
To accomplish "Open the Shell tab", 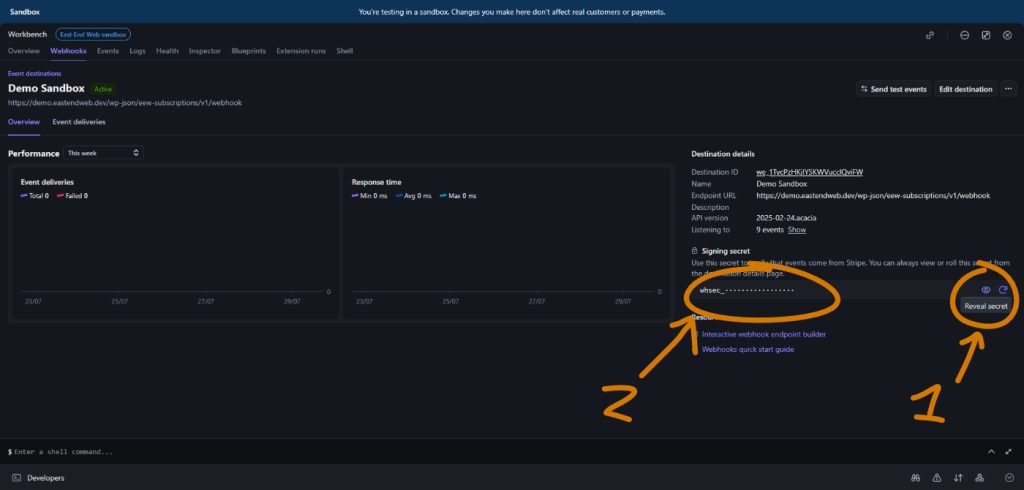I will pyautogui.click(x=345, y=51).
